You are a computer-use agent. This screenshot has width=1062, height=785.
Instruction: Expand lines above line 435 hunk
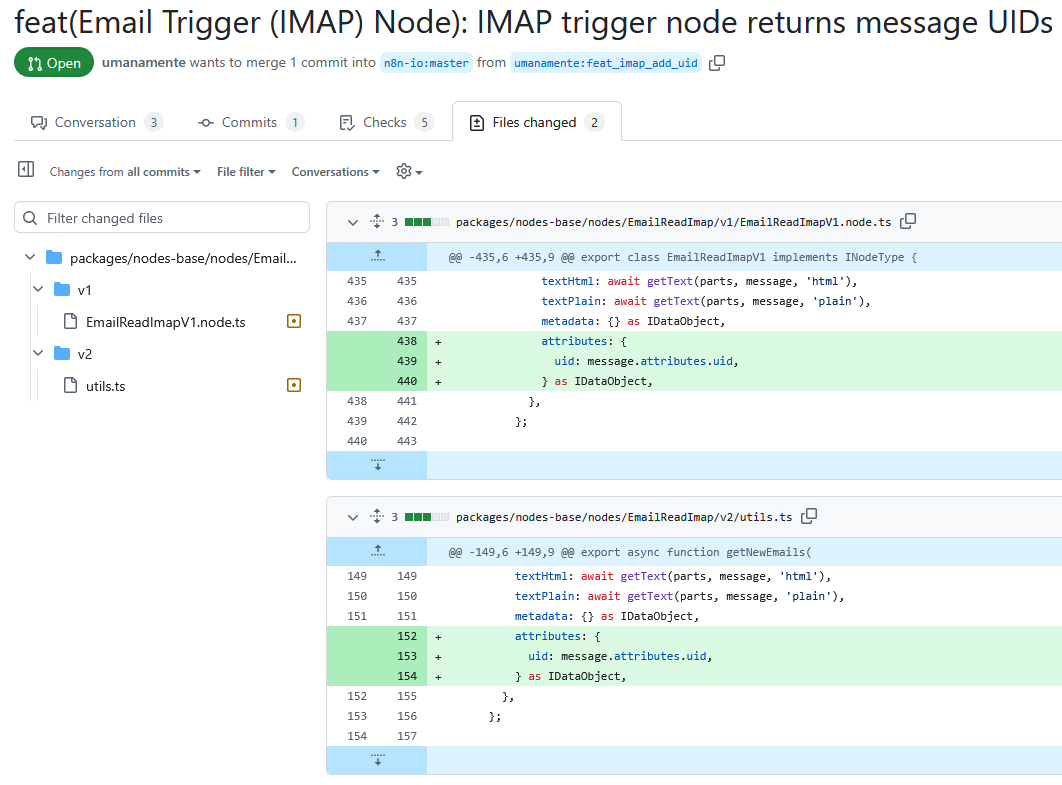click(377, 256)
